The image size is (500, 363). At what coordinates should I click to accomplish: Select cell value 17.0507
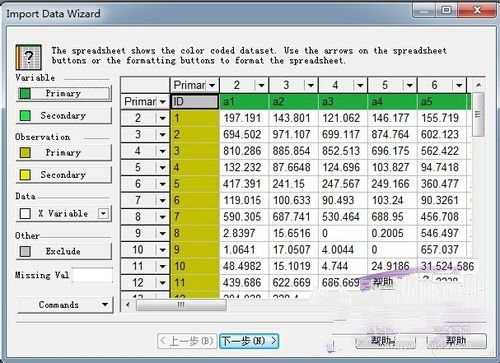point(293,250)
